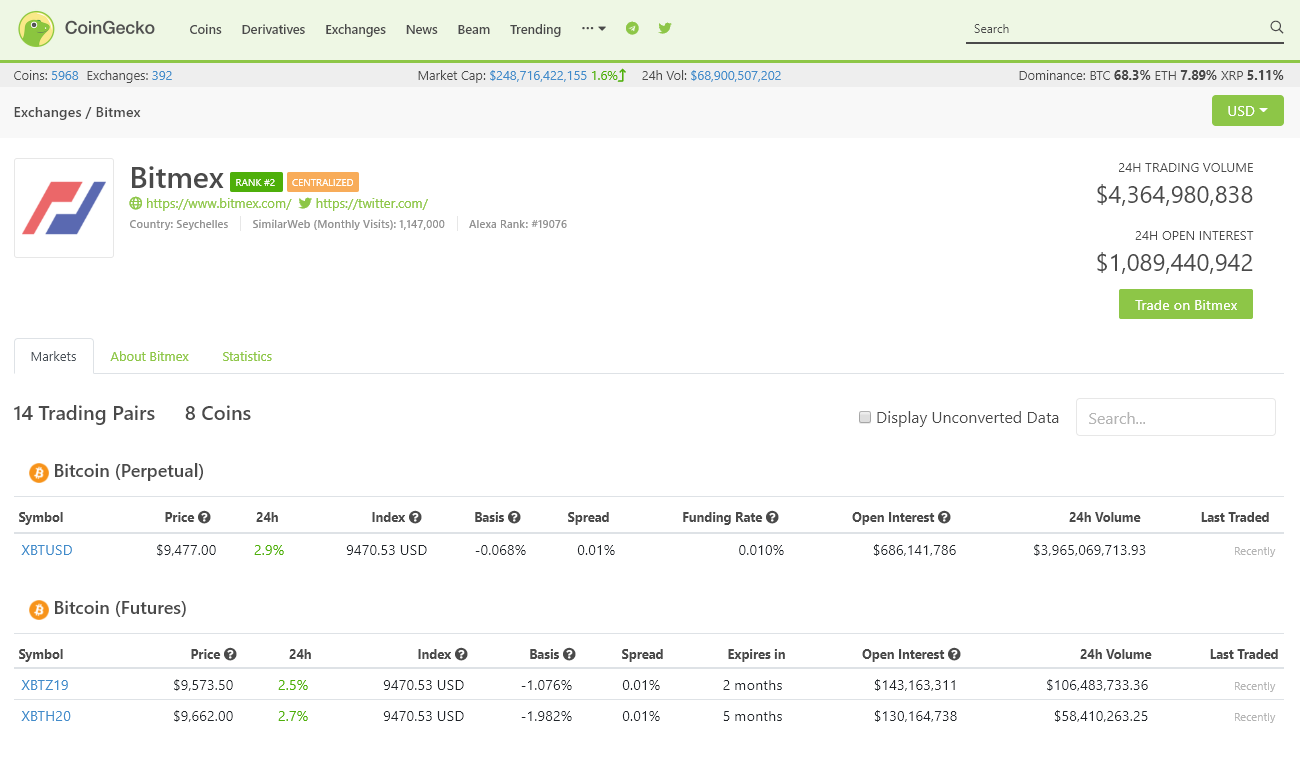Click the Twitter icon beside twitter.com link
1300x760 pixels.
coord(305,203)
